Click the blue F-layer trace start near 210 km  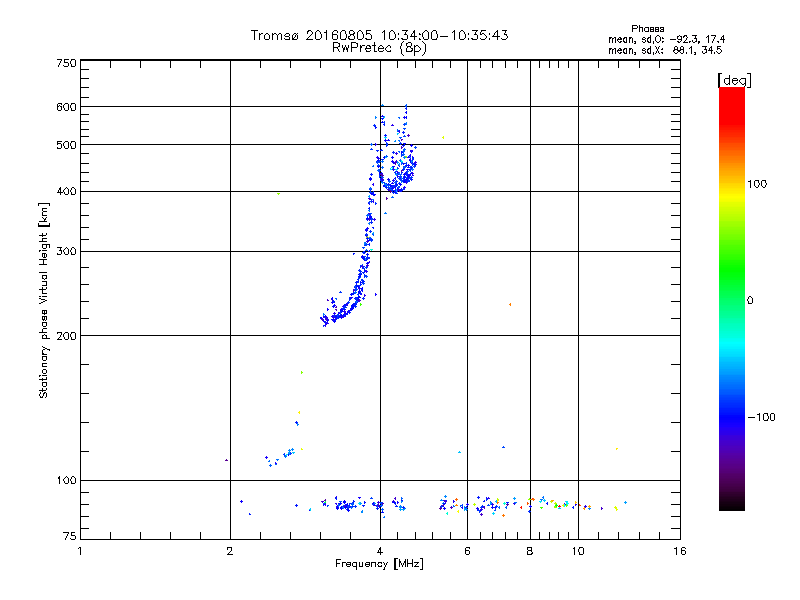click(x=324, y=320)
